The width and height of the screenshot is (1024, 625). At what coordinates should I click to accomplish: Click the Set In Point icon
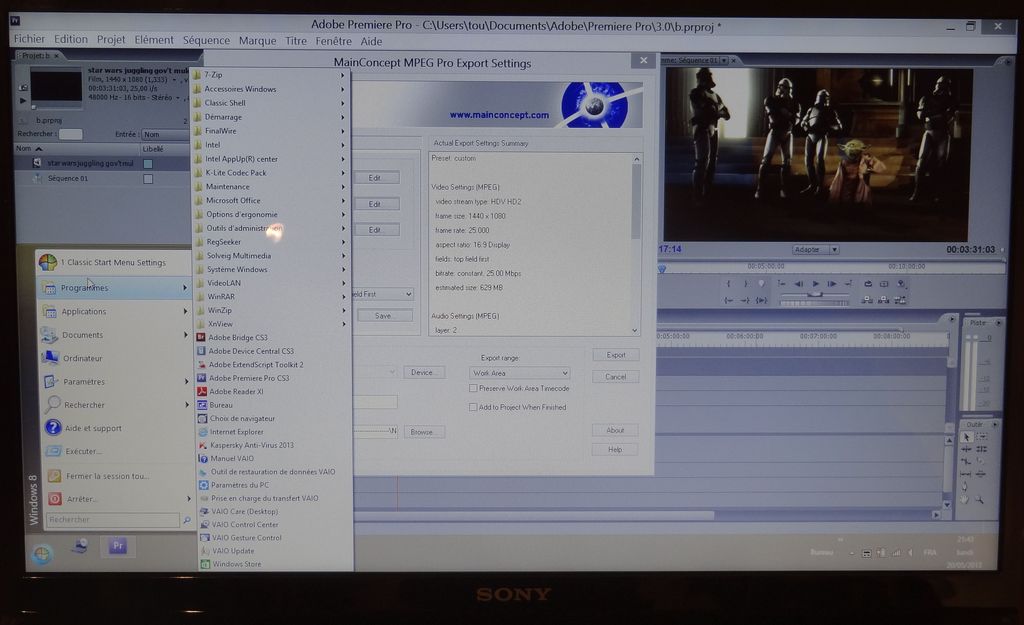pyautogui.click(x=728, y=283)
